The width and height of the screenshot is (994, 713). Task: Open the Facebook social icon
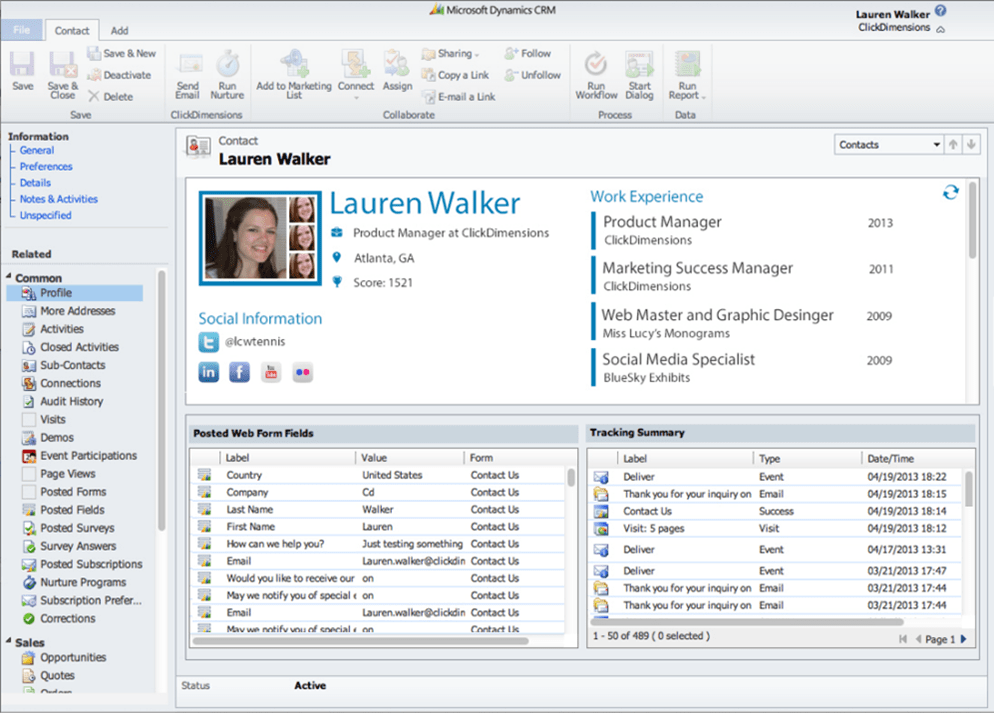coord(239,372)
